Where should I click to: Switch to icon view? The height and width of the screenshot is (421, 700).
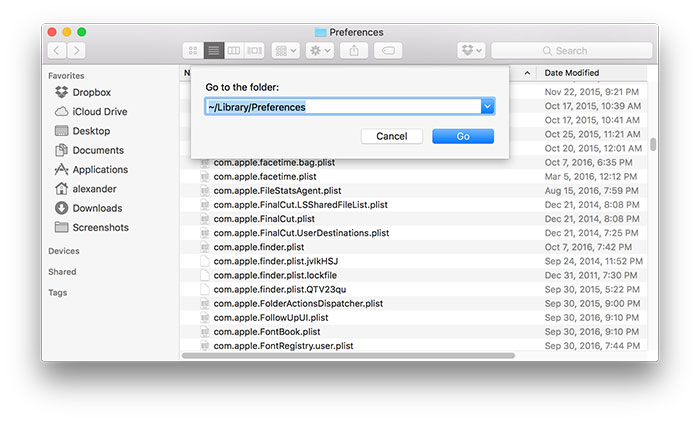(193, 50)
